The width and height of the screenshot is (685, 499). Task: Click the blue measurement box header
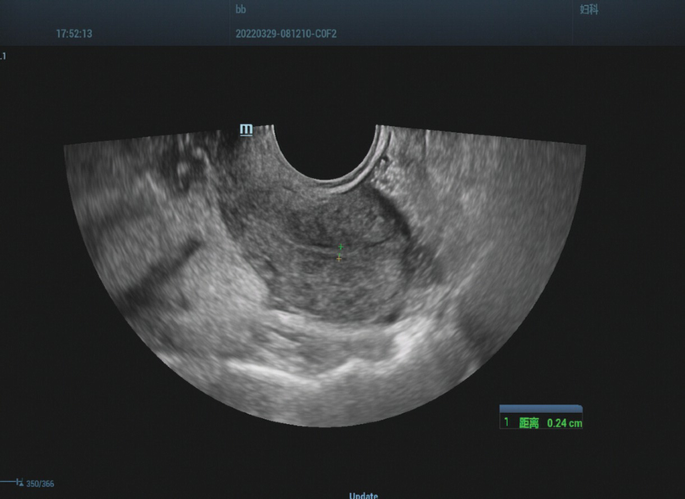click(x=541, y=409)
